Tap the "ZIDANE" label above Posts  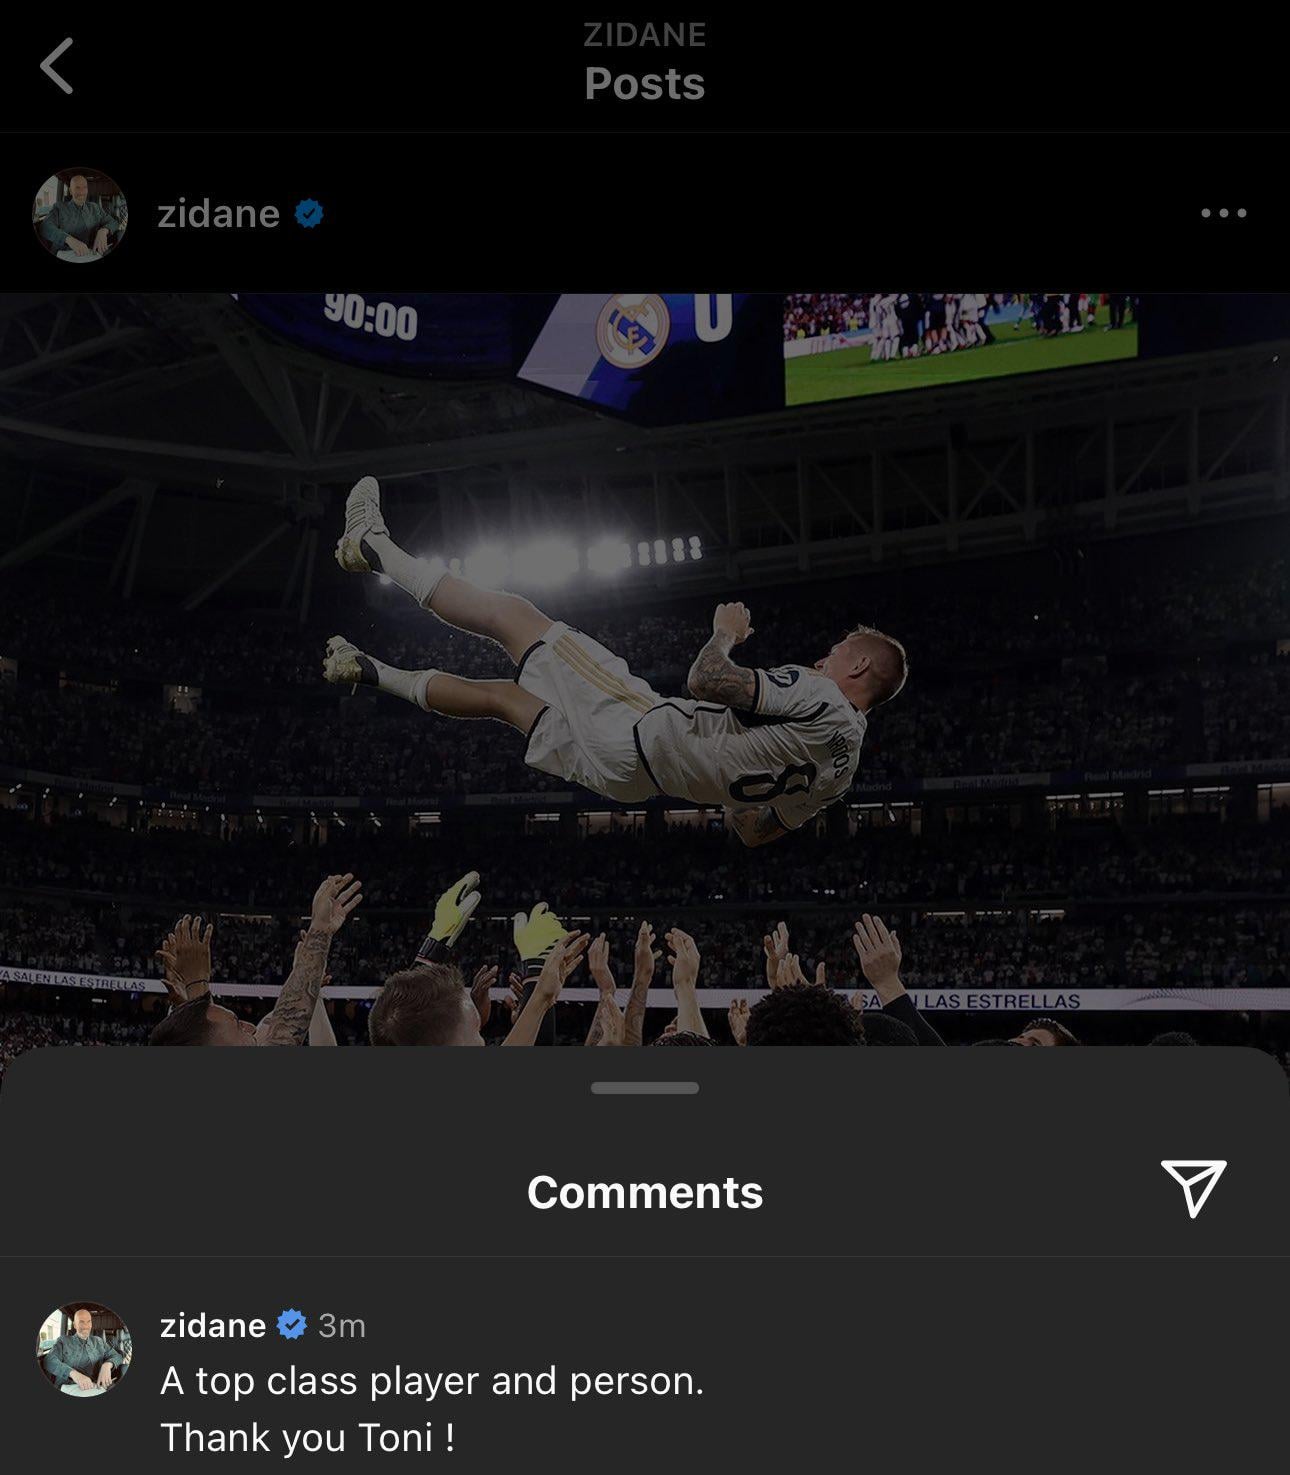(x=645, y=35)
